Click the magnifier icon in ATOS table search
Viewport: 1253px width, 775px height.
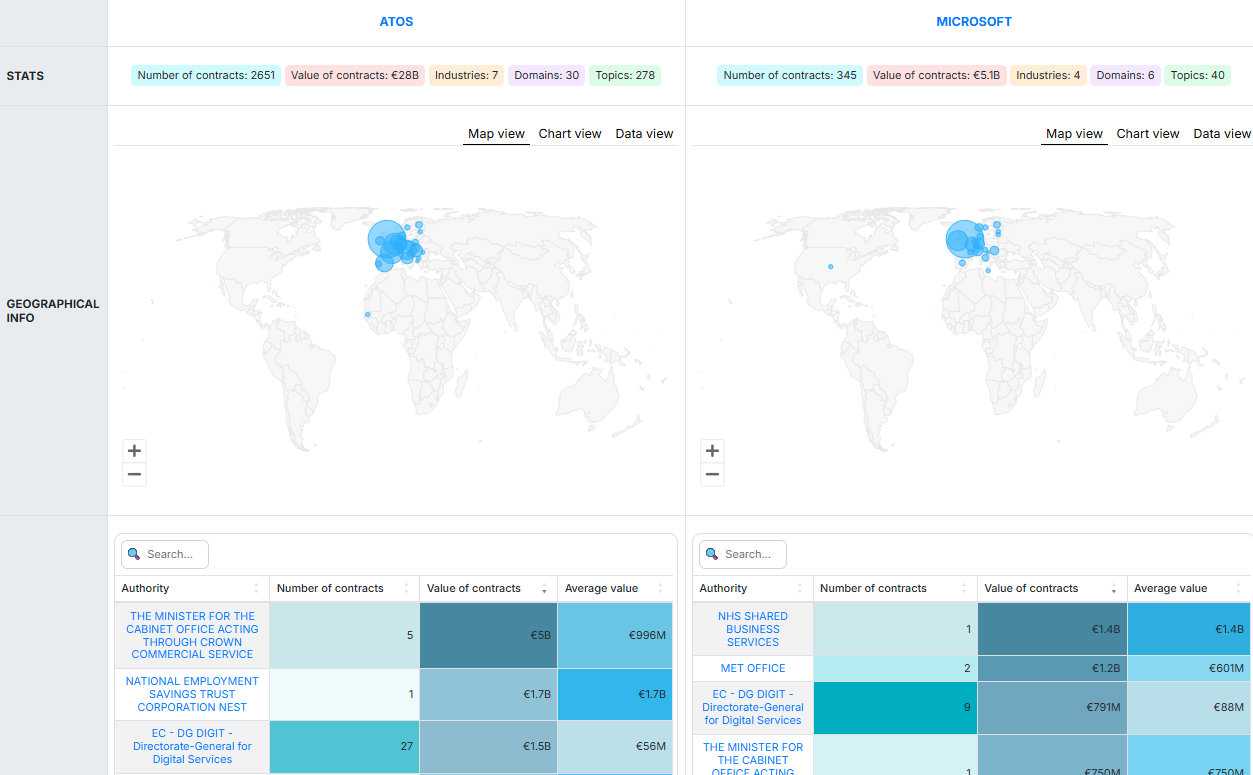pos(135,554)
